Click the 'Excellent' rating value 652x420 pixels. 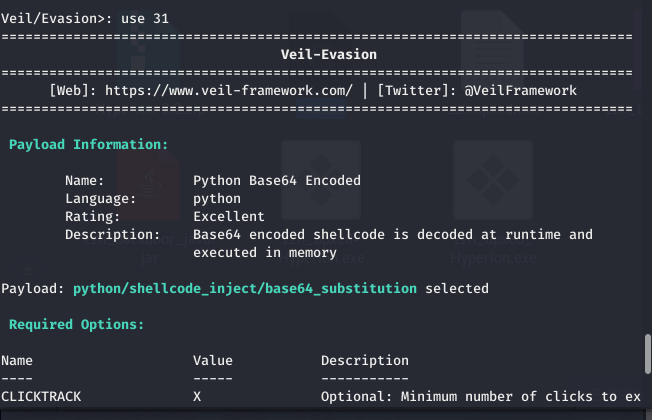click(229, 216)
